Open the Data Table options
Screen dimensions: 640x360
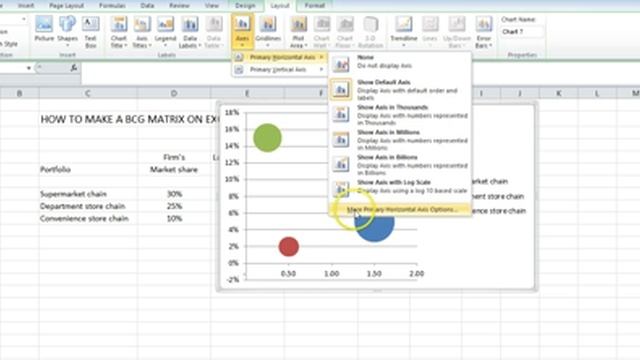click(213, 32)
